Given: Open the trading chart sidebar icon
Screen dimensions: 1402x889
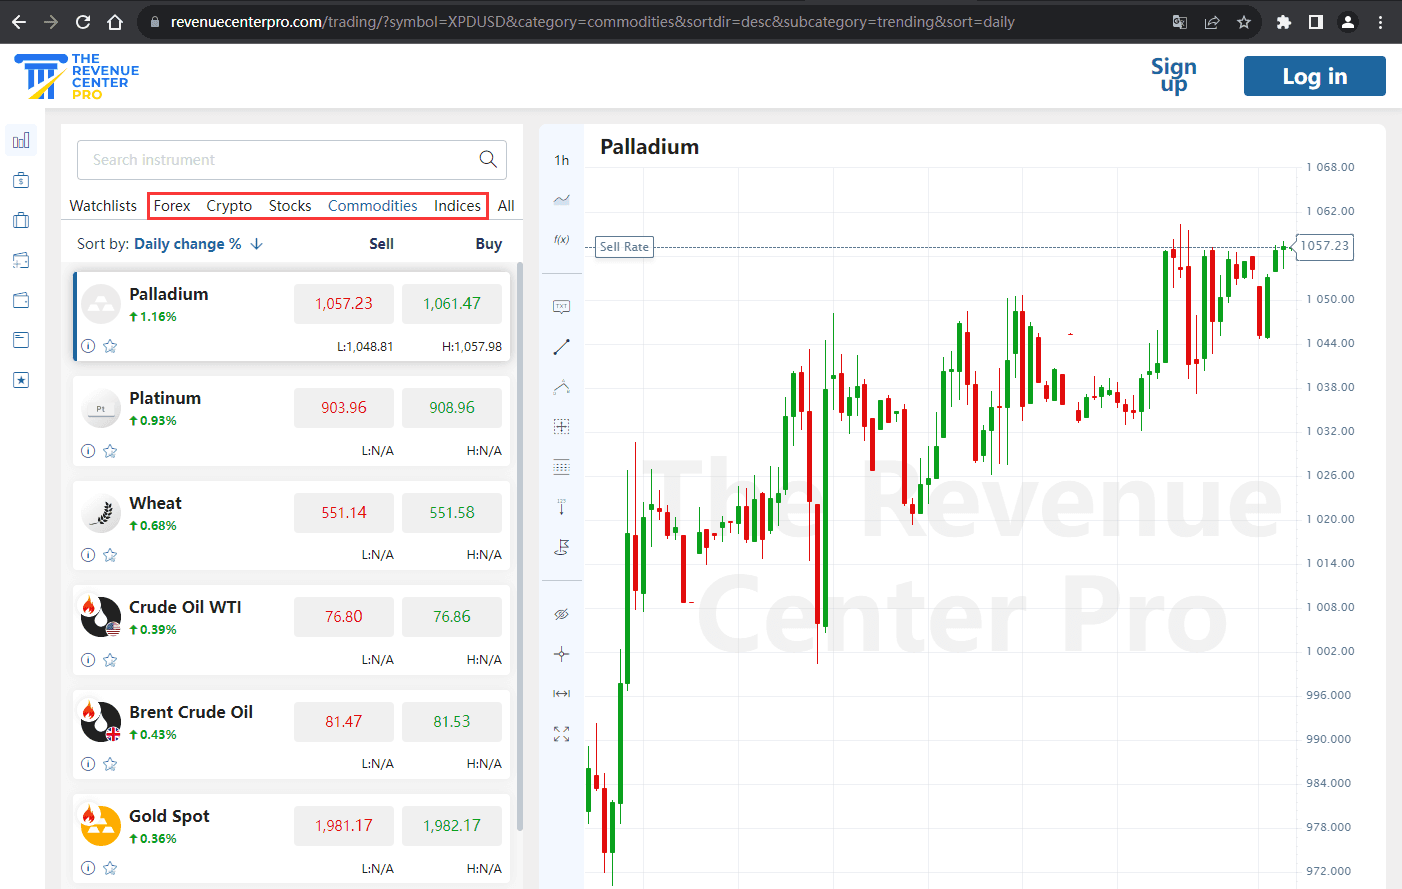Looking at the screenshot, I should tap(21, 140).
